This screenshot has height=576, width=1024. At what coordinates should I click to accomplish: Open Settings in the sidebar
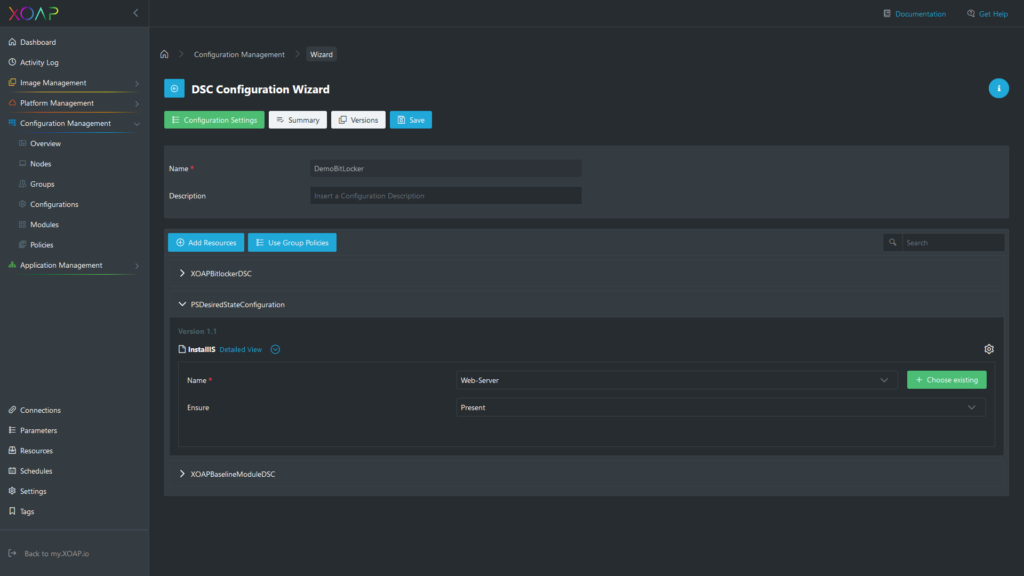[33, 491]
